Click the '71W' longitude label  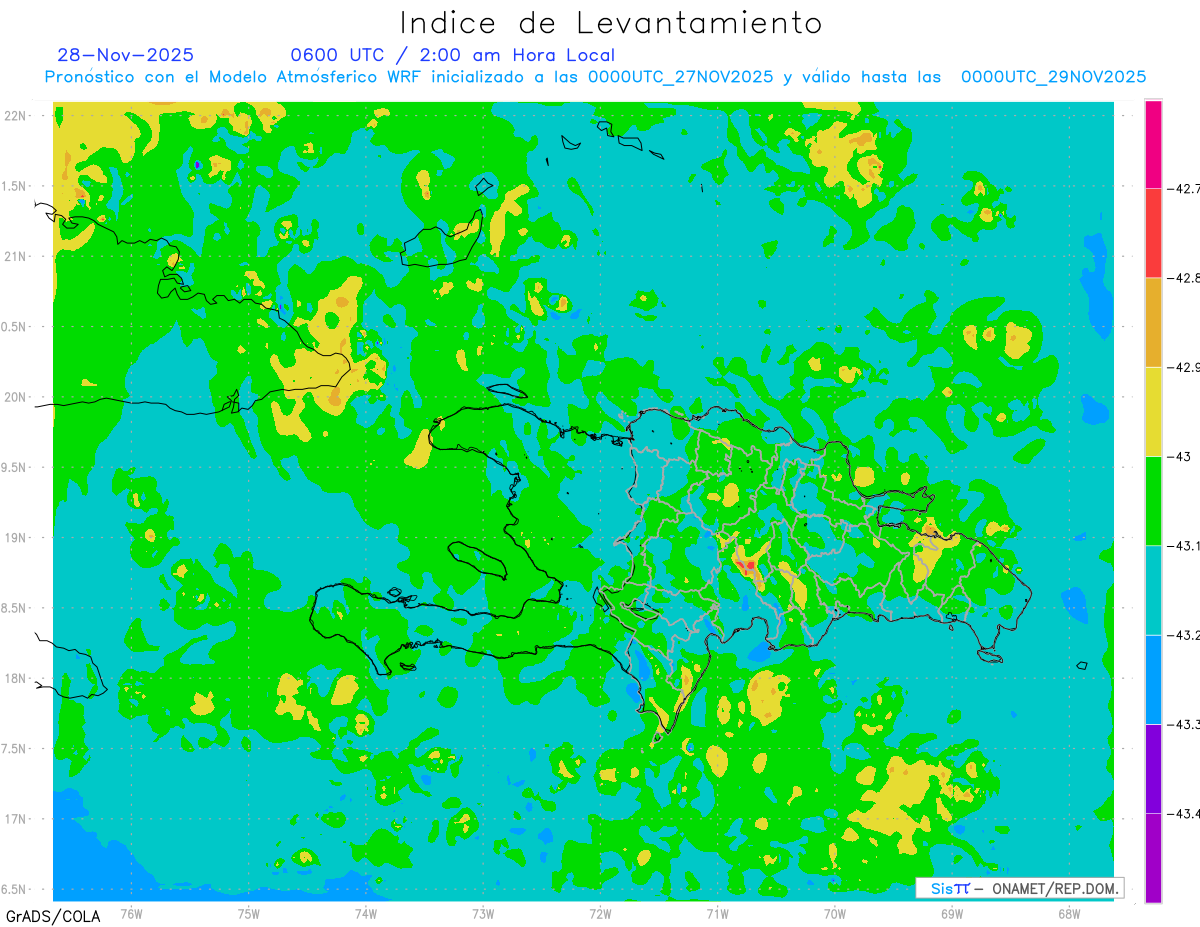click(717, 912)
